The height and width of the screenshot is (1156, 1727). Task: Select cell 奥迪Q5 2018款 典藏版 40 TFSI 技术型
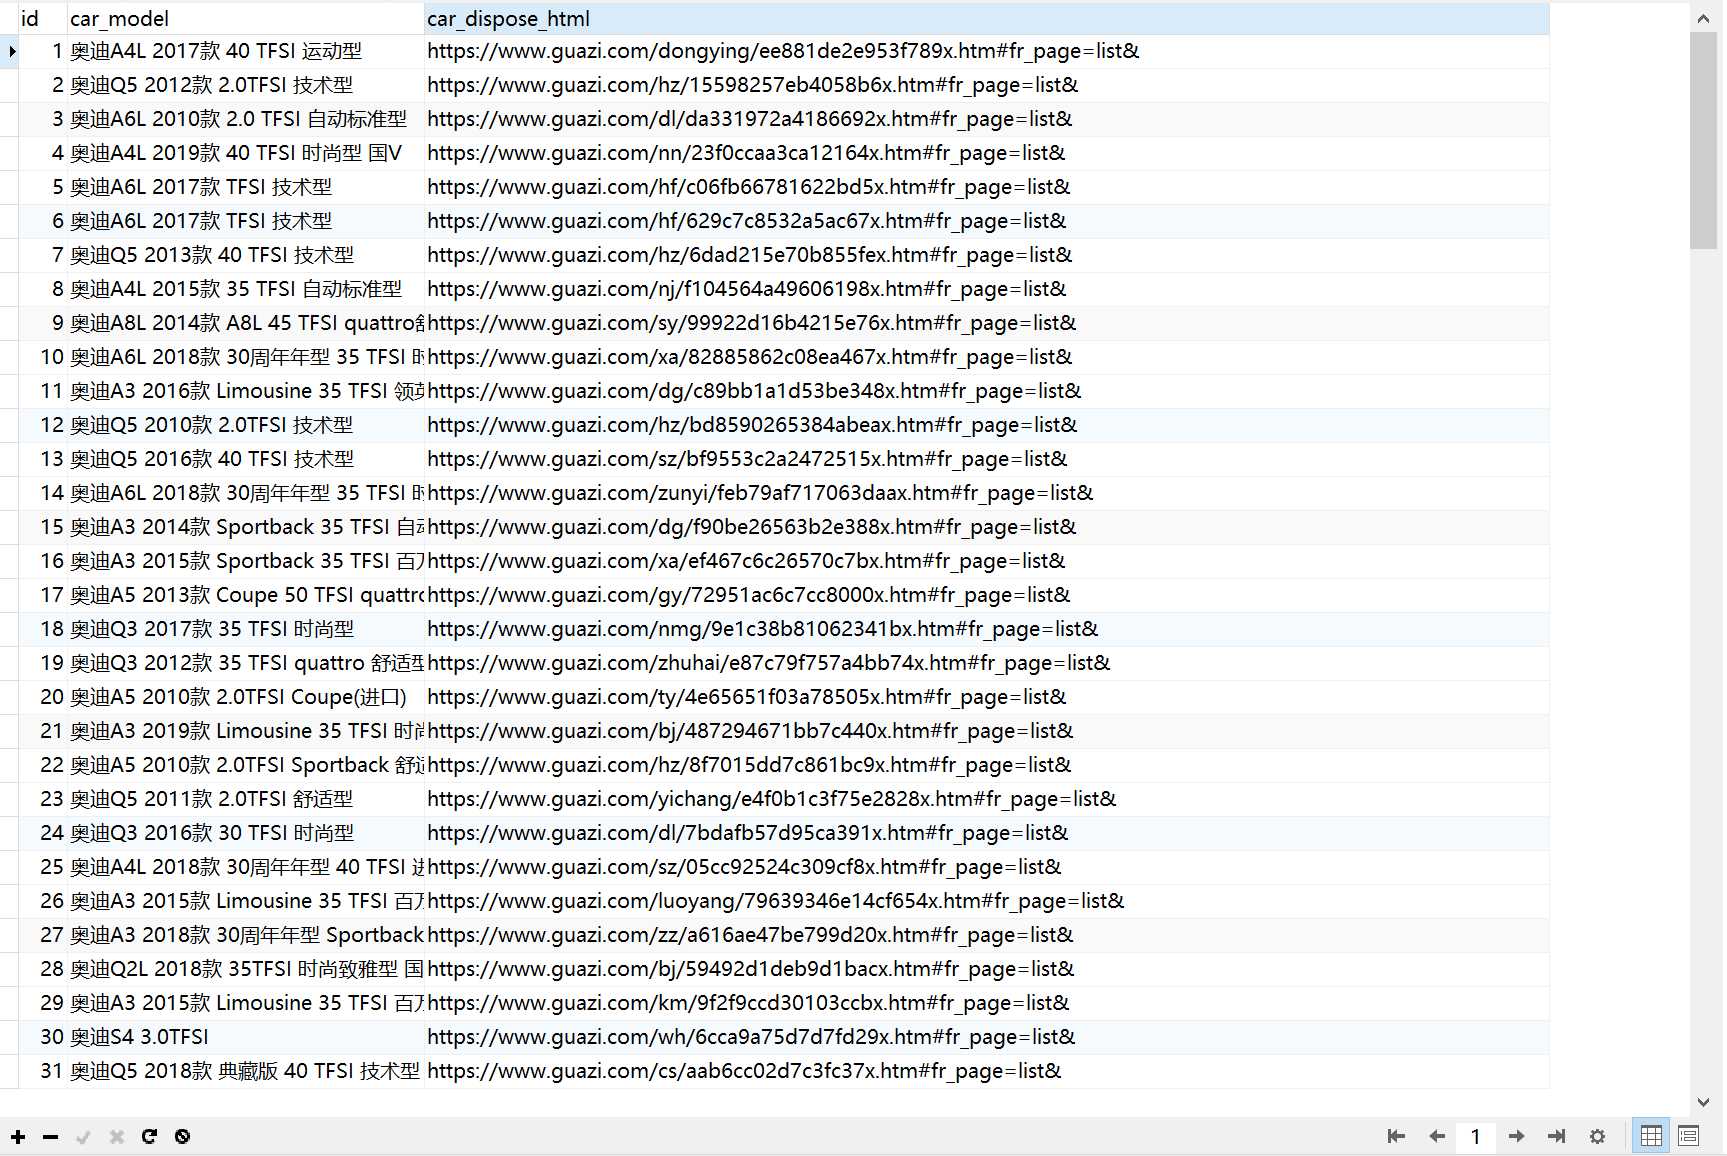point(245,1071)
